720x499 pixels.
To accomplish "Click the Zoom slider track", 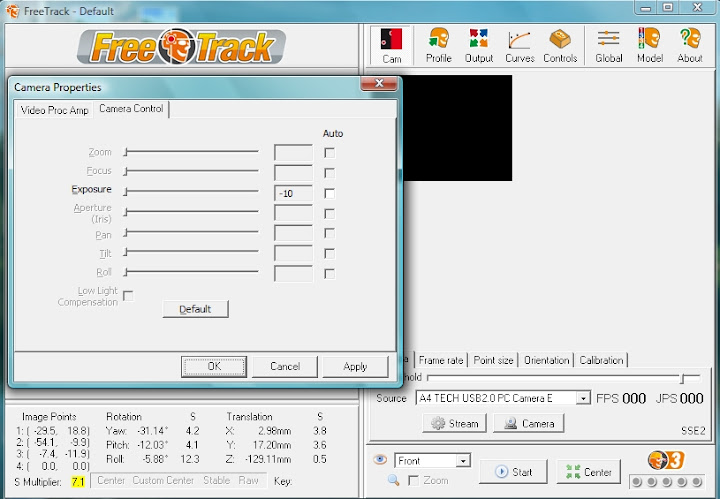I will 191,151.
